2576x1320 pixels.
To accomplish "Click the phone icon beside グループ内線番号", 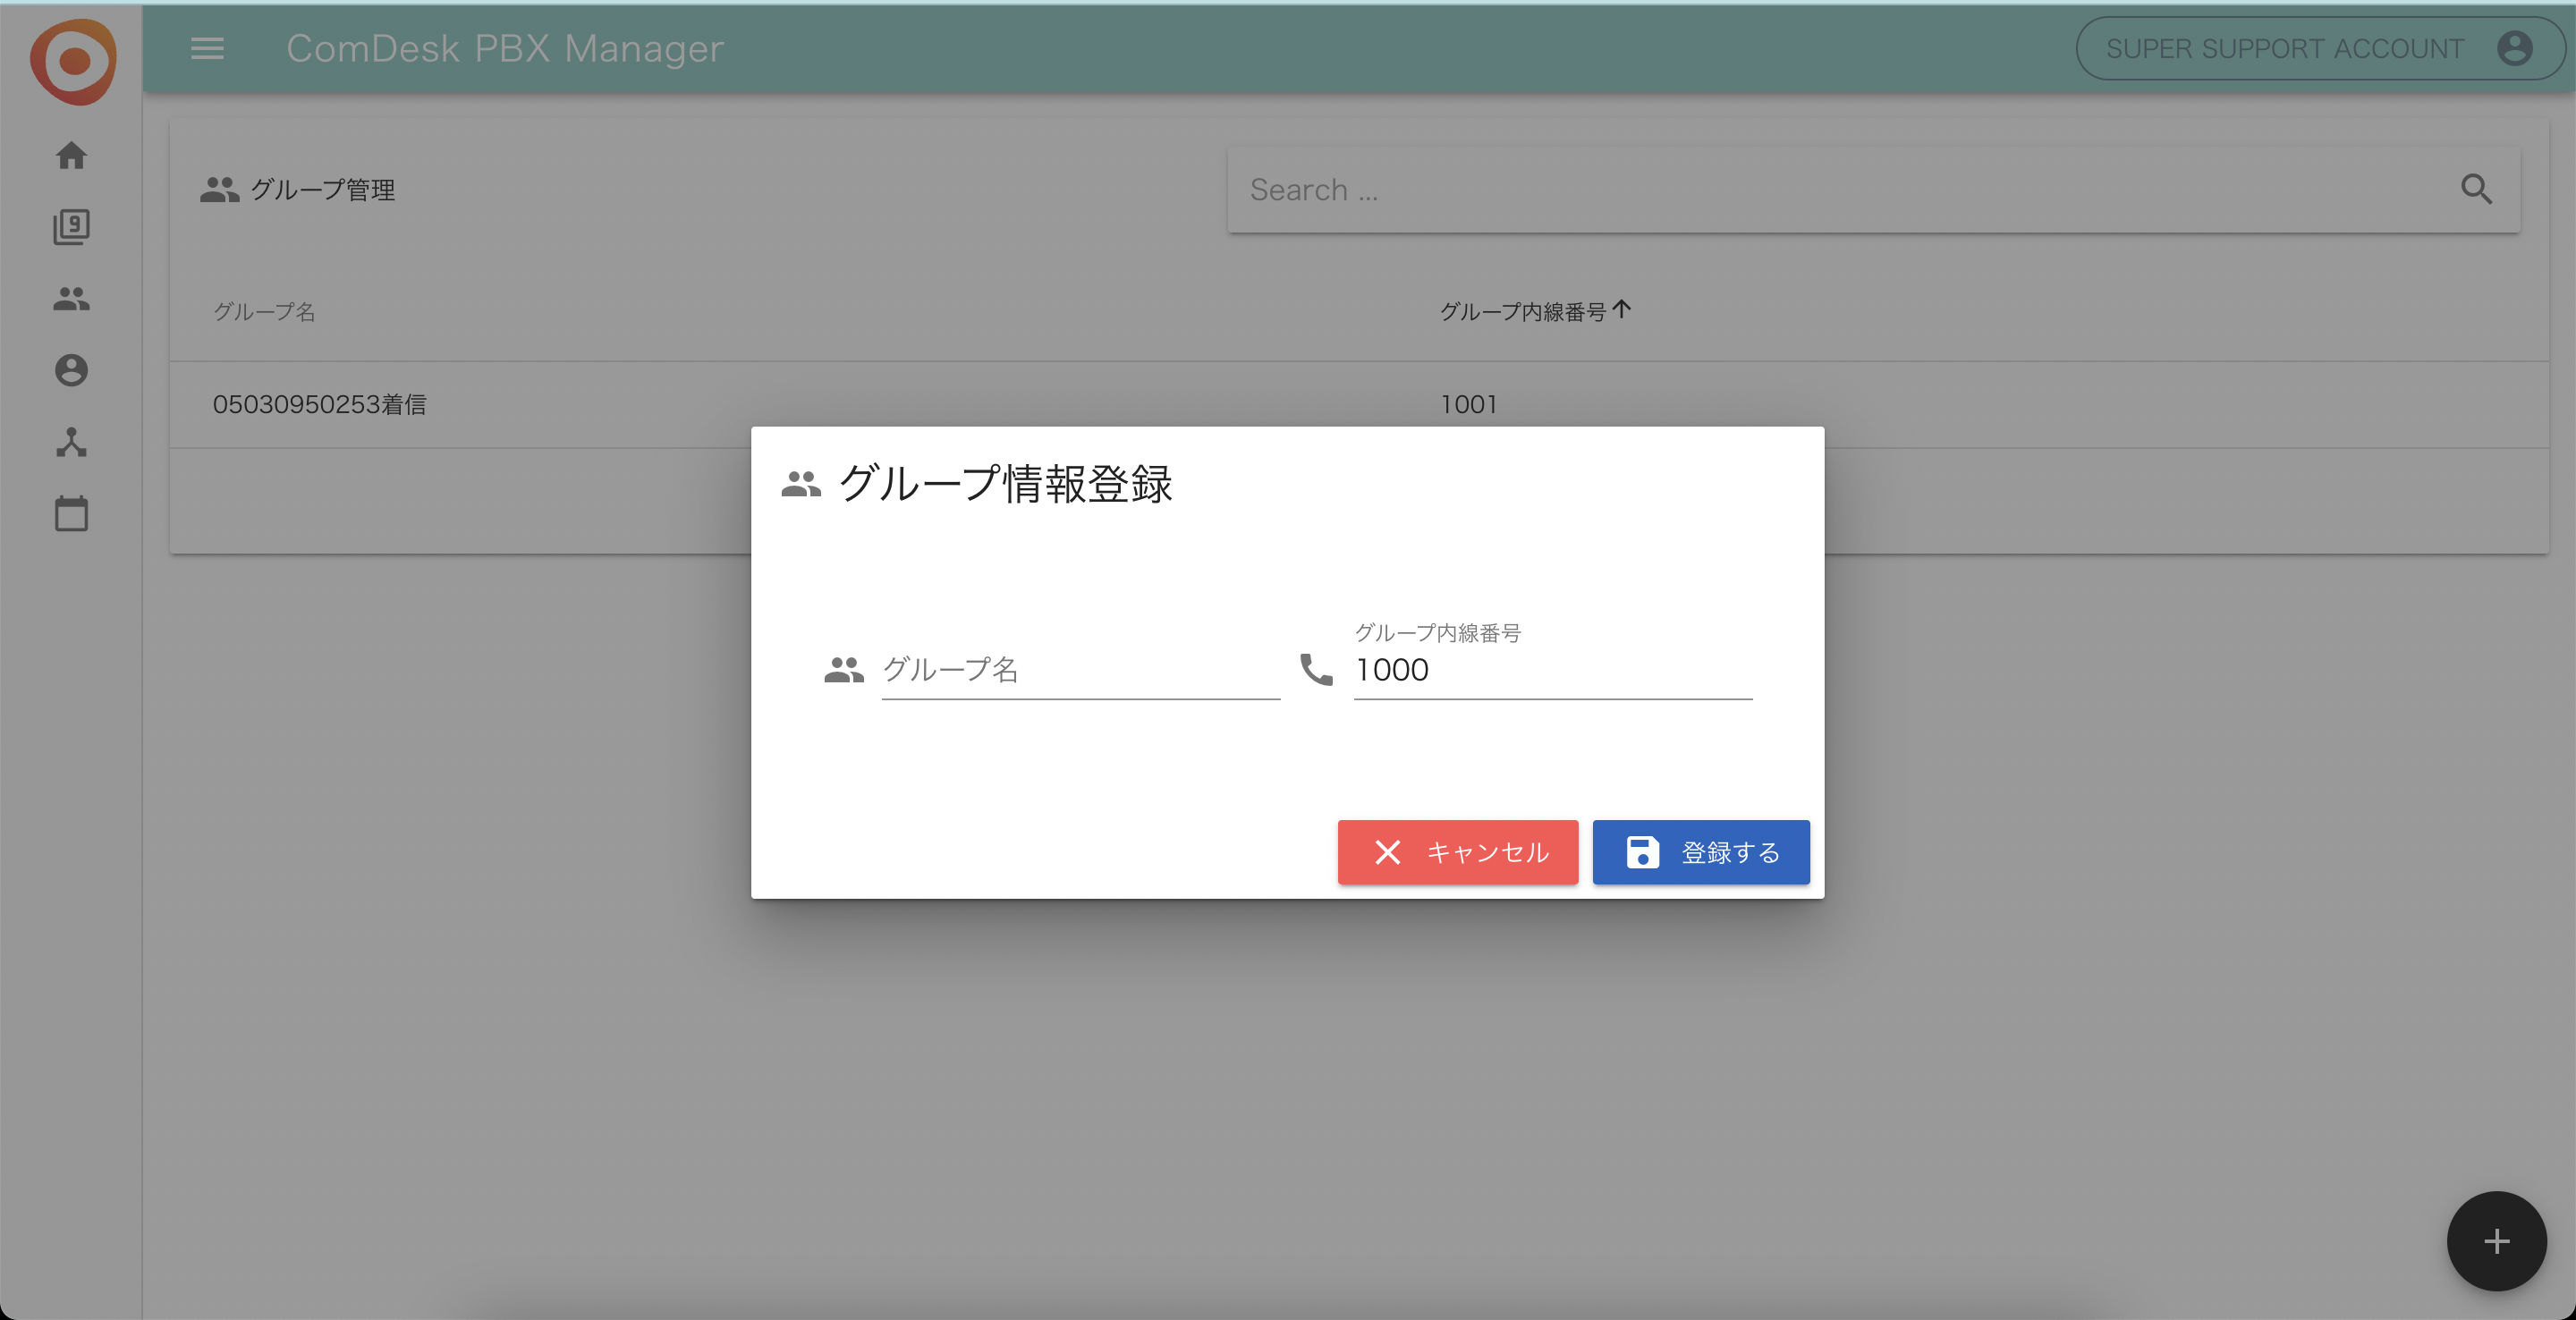I will pos(1315,670).
